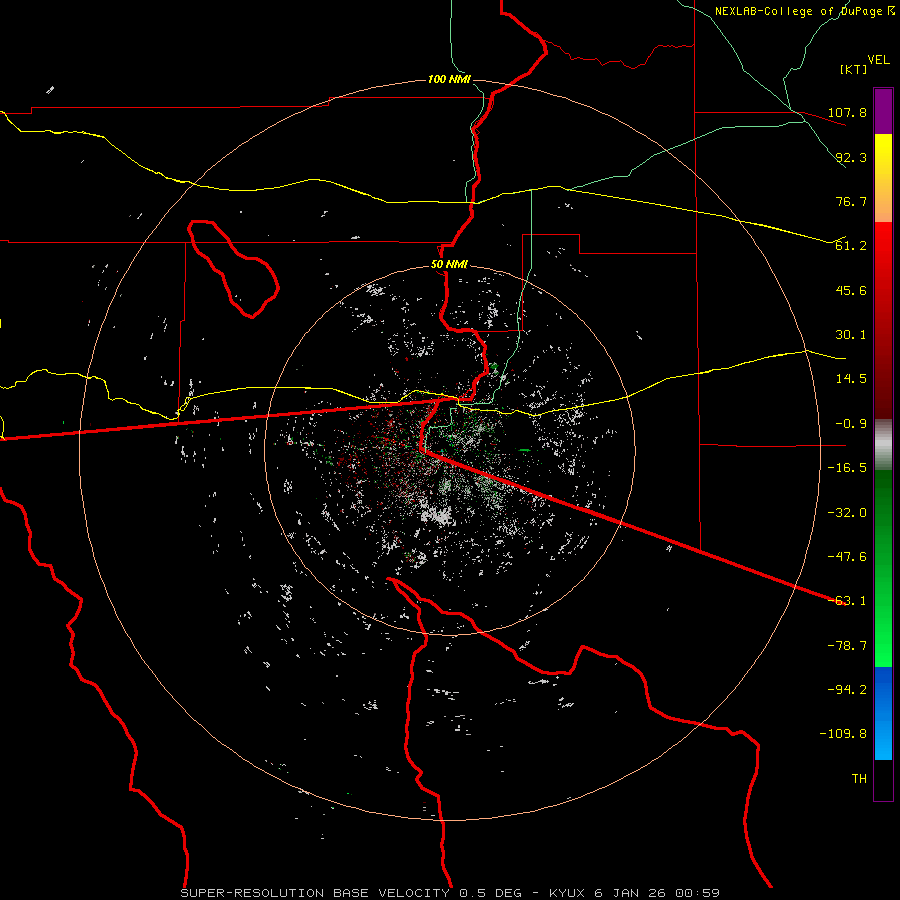Select the 76.7 legend value
Screen dimensions: 900x900
coord(851,201)
